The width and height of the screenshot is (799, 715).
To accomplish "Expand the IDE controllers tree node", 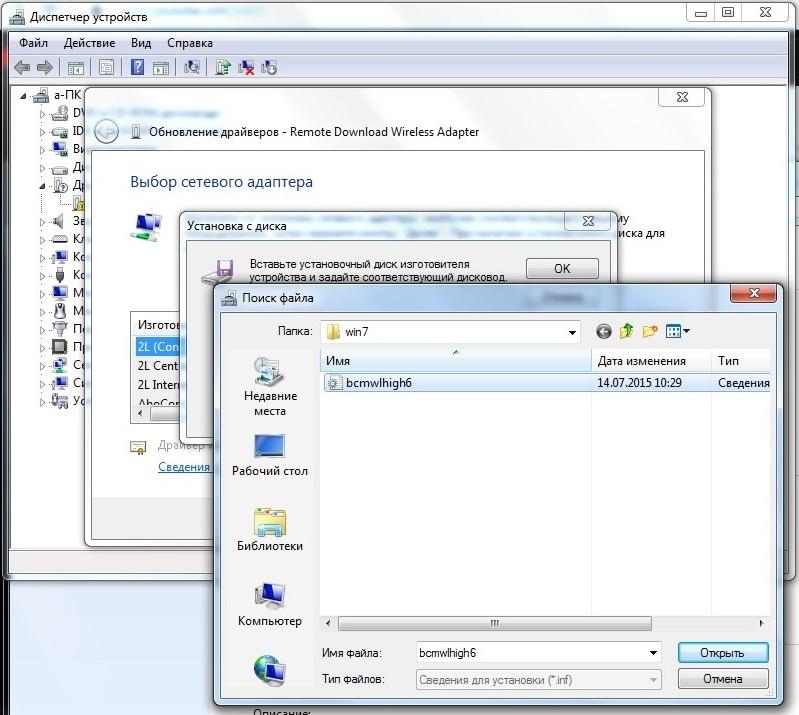I will click(x=42, y=131).
